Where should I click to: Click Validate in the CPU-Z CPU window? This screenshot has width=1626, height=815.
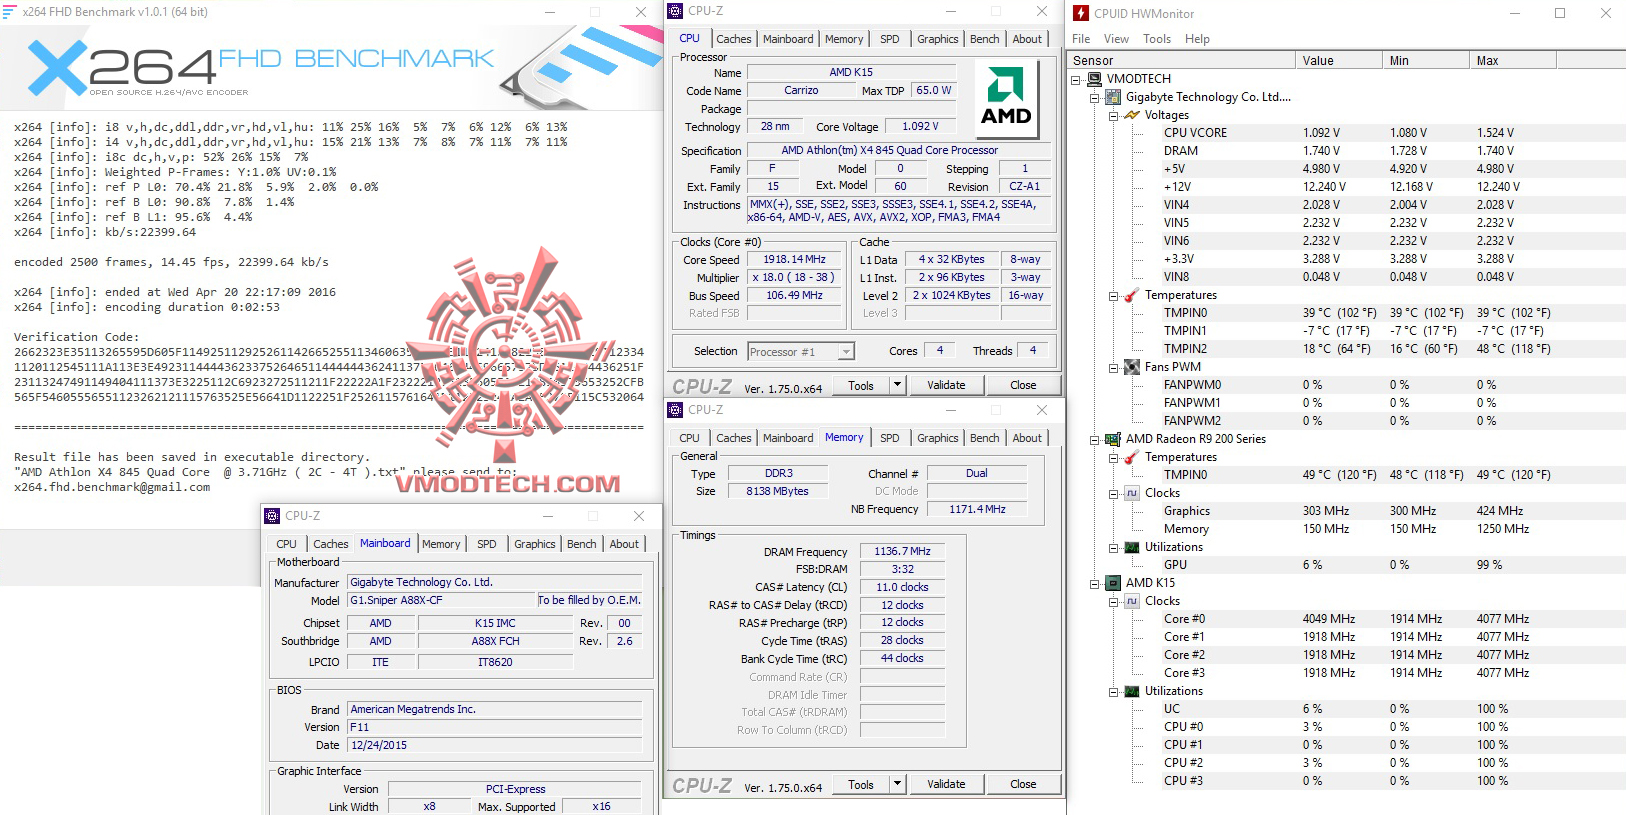[x=946, y=385]
